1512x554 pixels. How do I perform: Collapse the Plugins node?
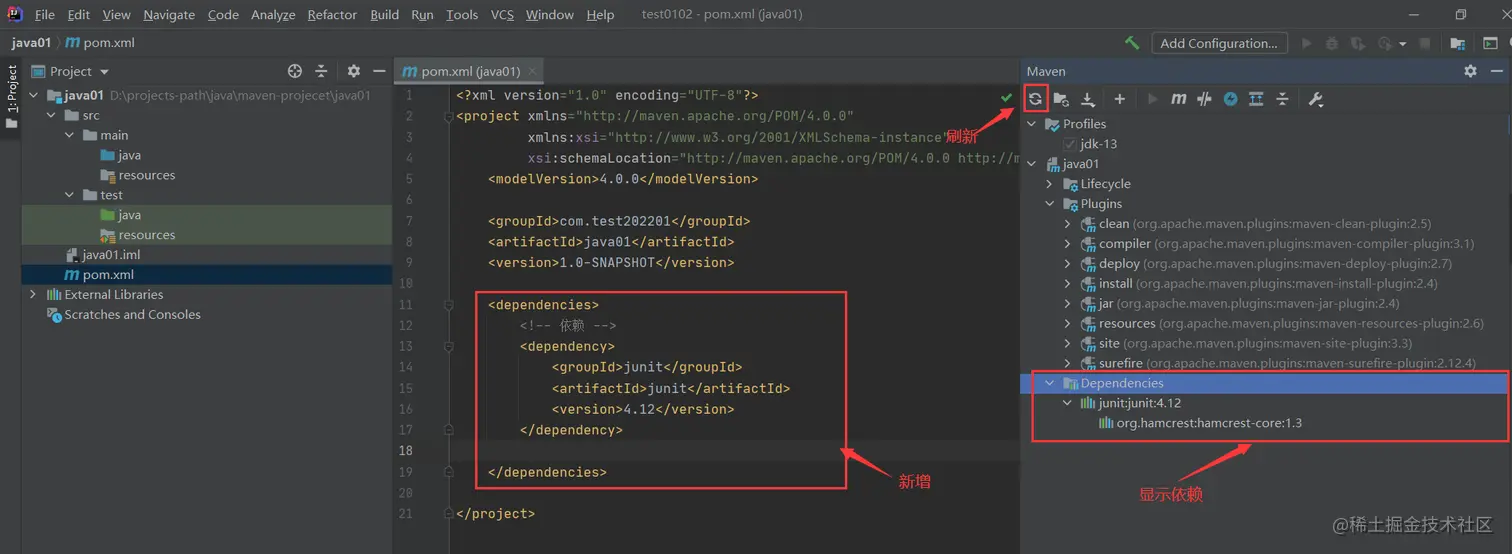[1050, 204]
